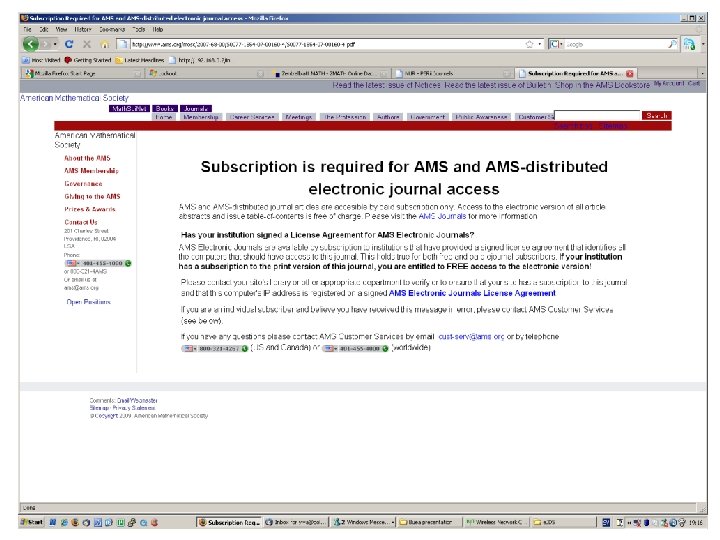The height and width of the screenshot is (540, 720).
Task: Click the toolbar add-on icon at far right
Action: (689, 44)
